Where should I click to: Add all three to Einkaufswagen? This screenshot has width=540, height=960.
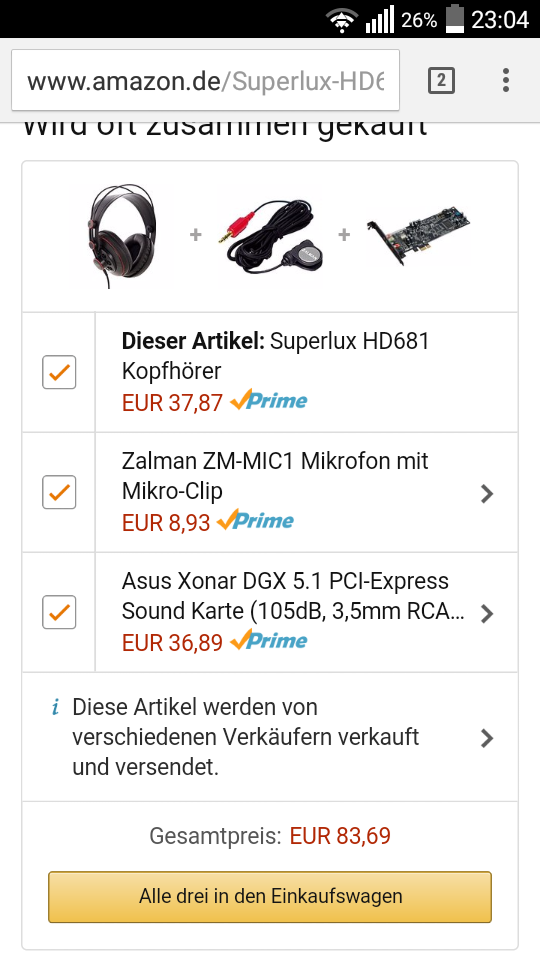(x=270, y=897)
